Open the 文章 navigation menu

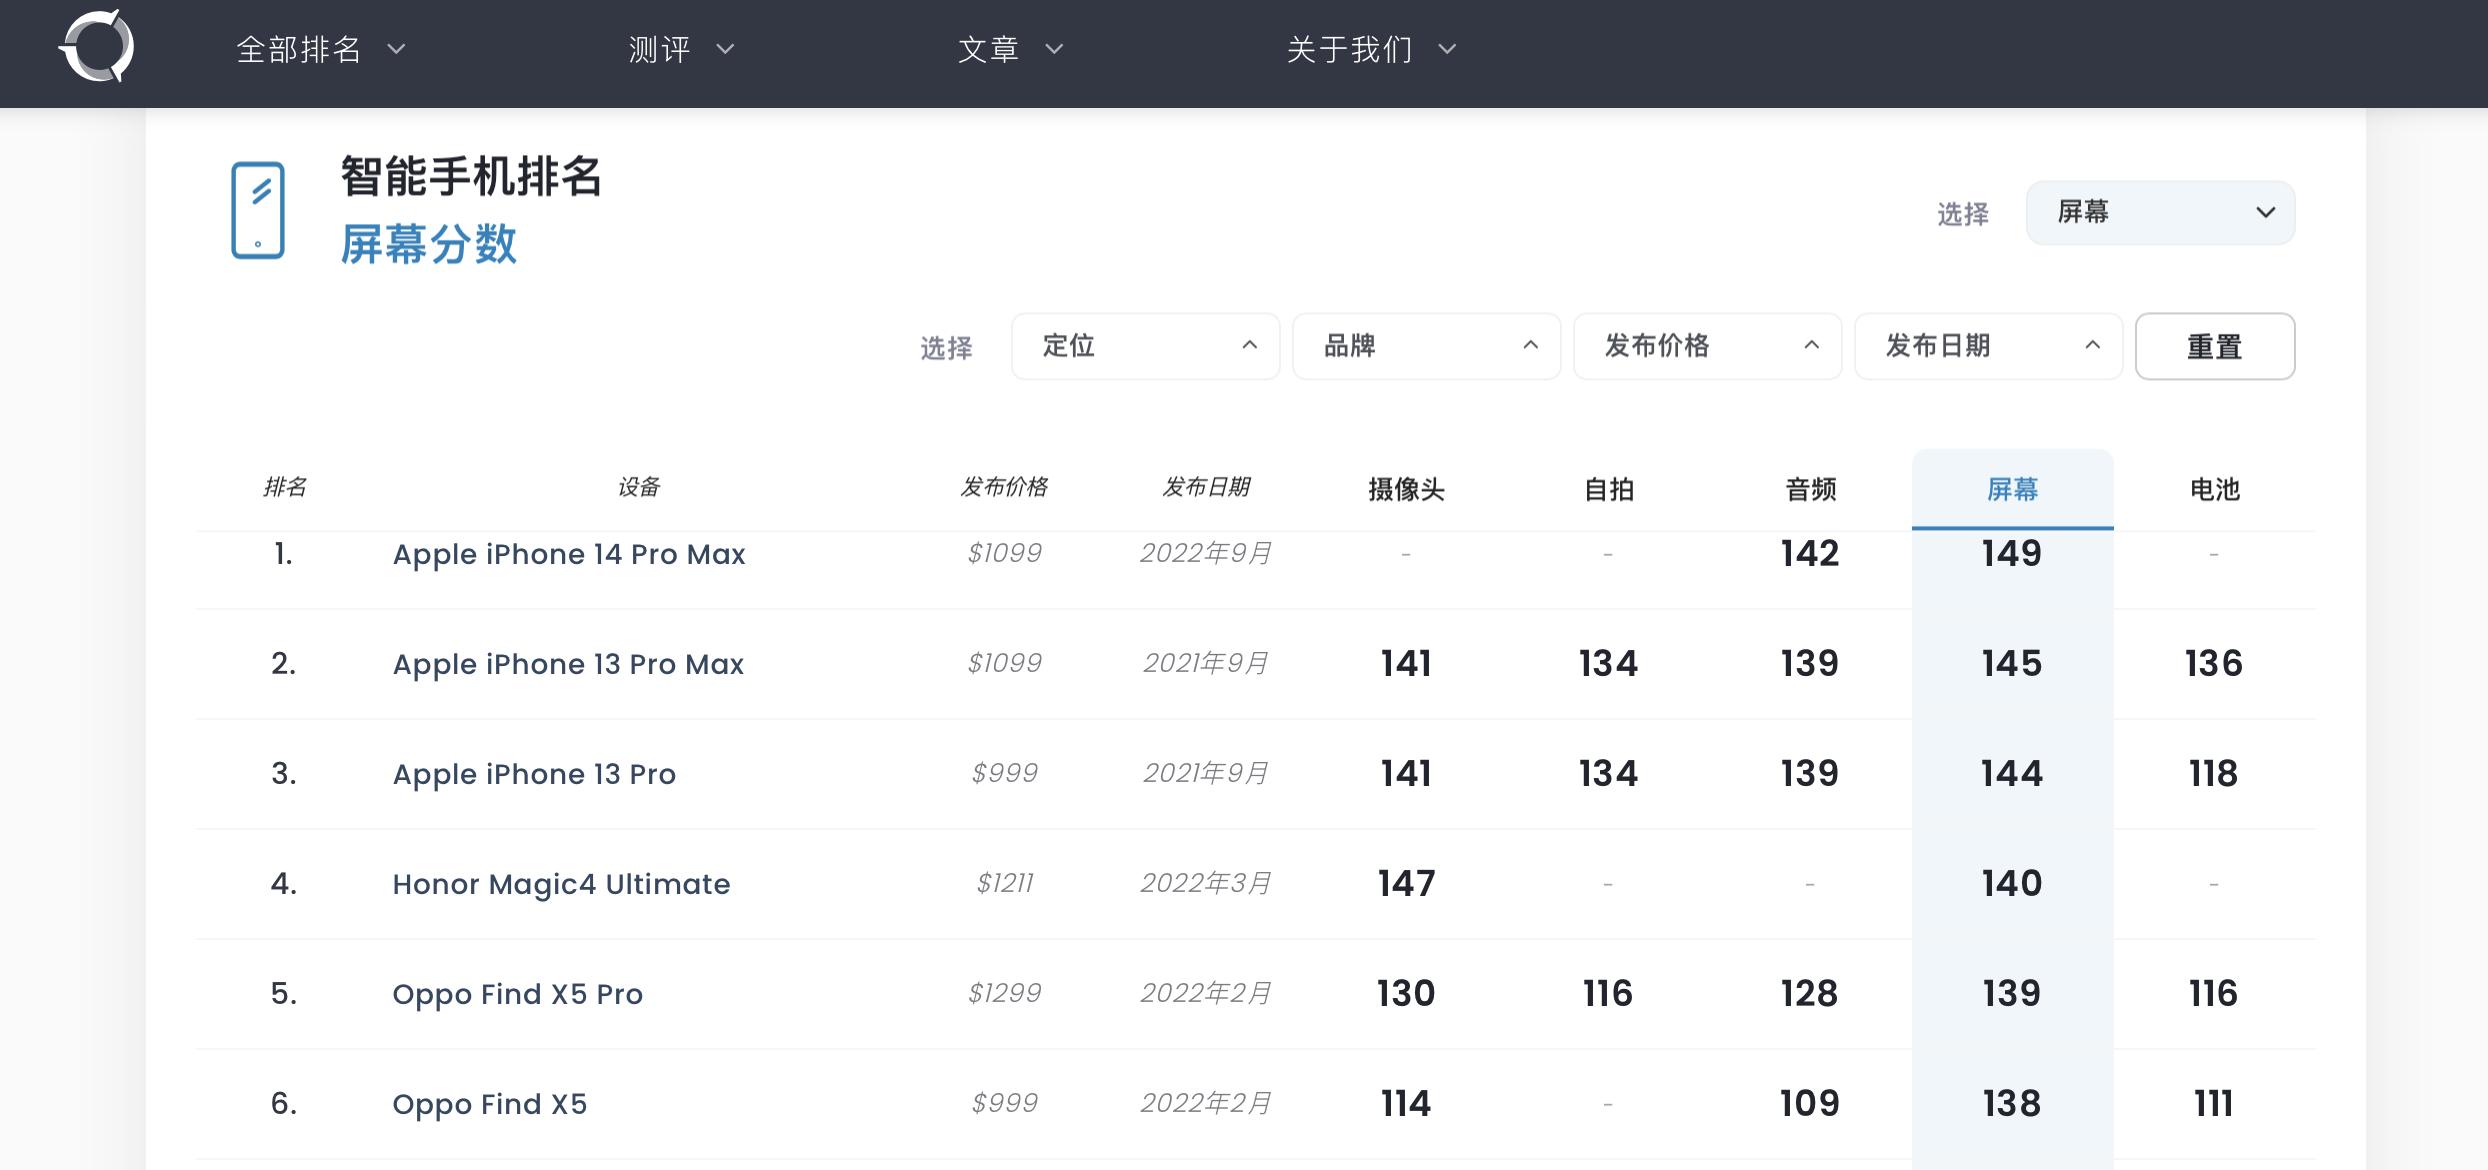pos(1008,48)
